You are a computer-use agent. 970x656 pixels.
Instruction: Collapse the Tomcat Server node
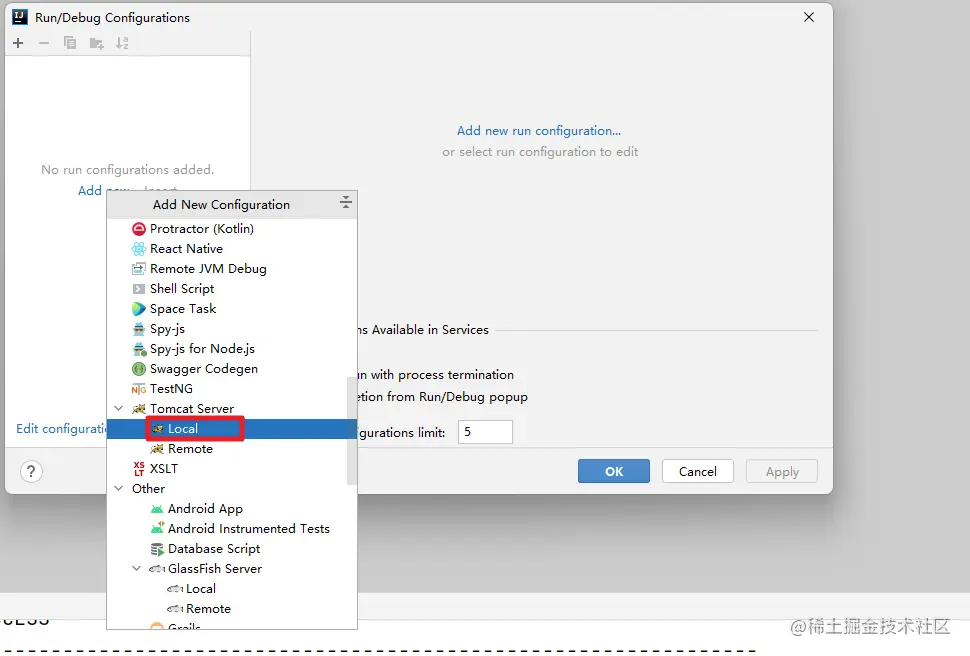point(119,408)
